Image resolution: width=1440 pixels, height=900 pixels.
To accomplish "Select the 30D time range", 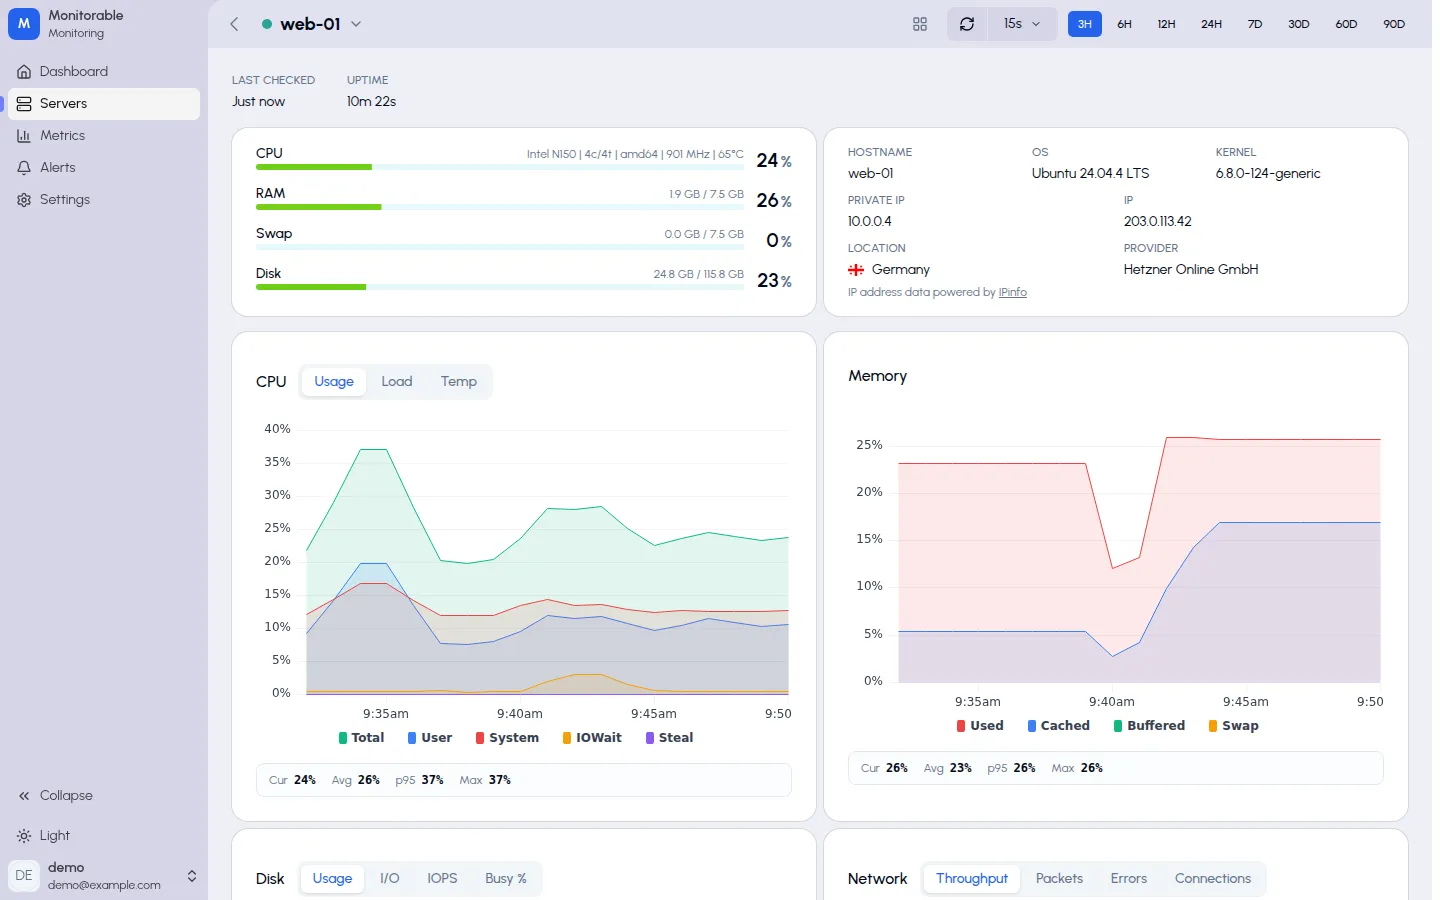I will click(x=1298, y=24).
